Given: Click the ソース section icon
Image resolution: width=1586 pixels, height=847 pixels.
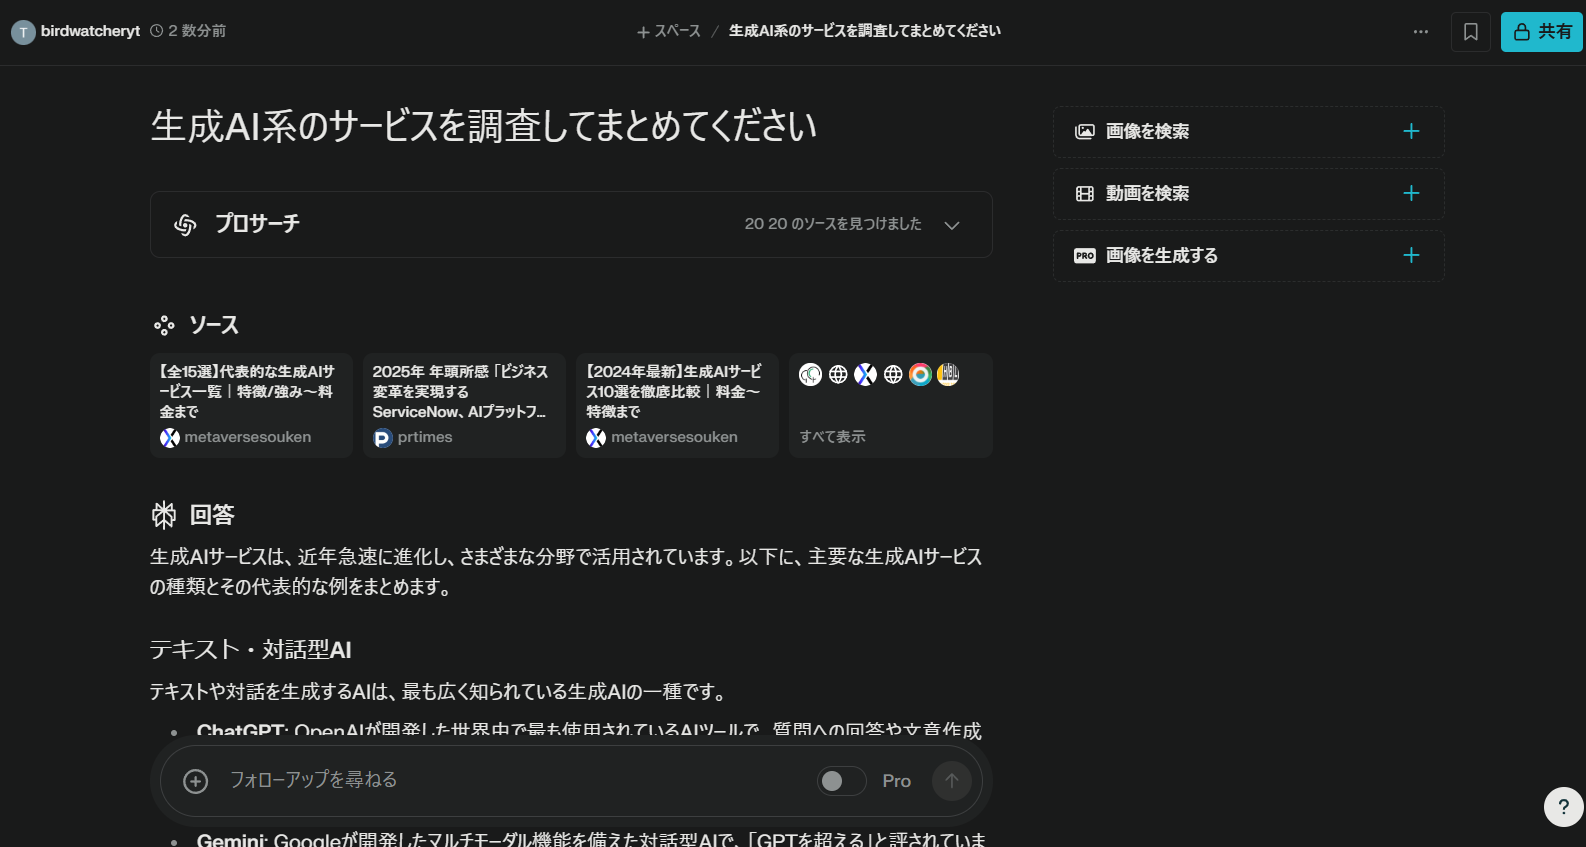Looking at the screenshot, I should pos(164,325).
